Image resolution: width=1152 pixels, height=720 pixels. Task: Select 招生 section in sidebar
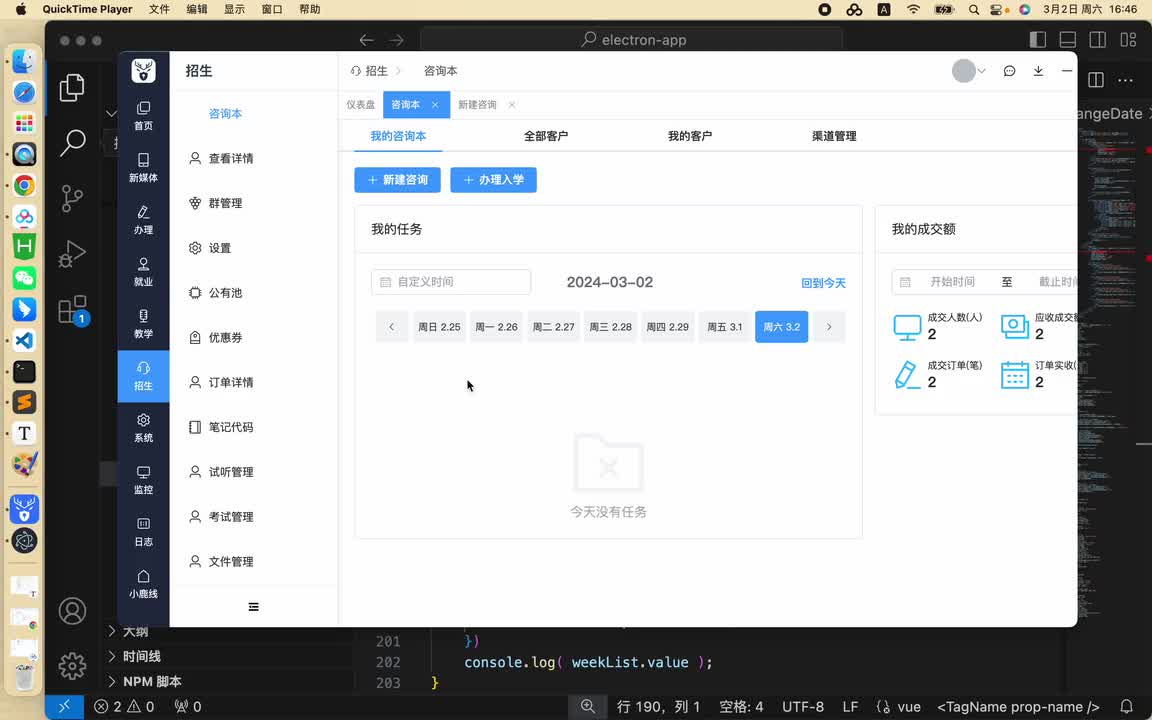143,376
